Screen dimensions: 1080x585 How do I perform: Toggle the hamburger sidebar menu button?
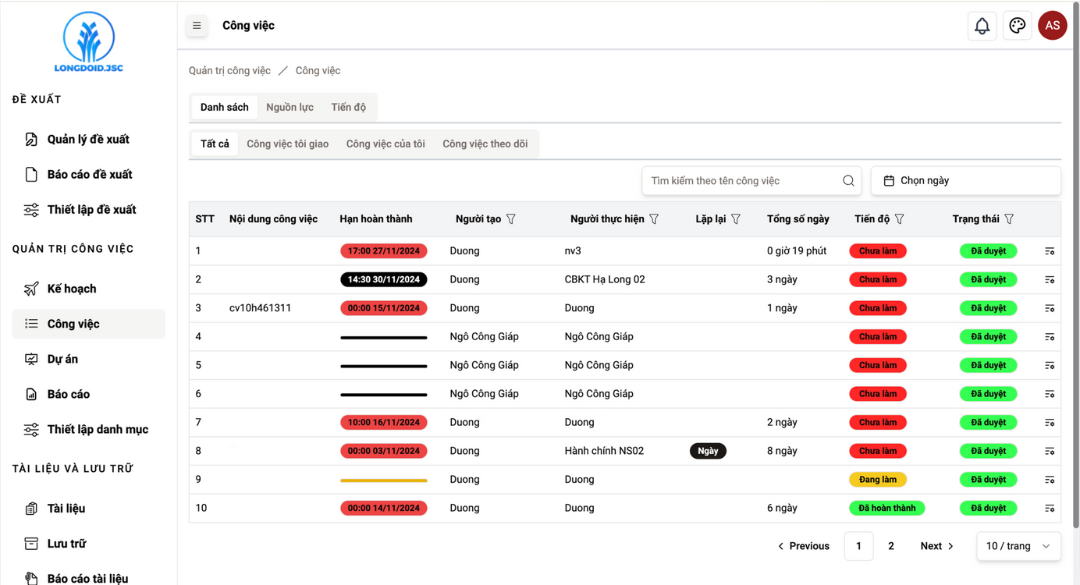pos(197,26)
